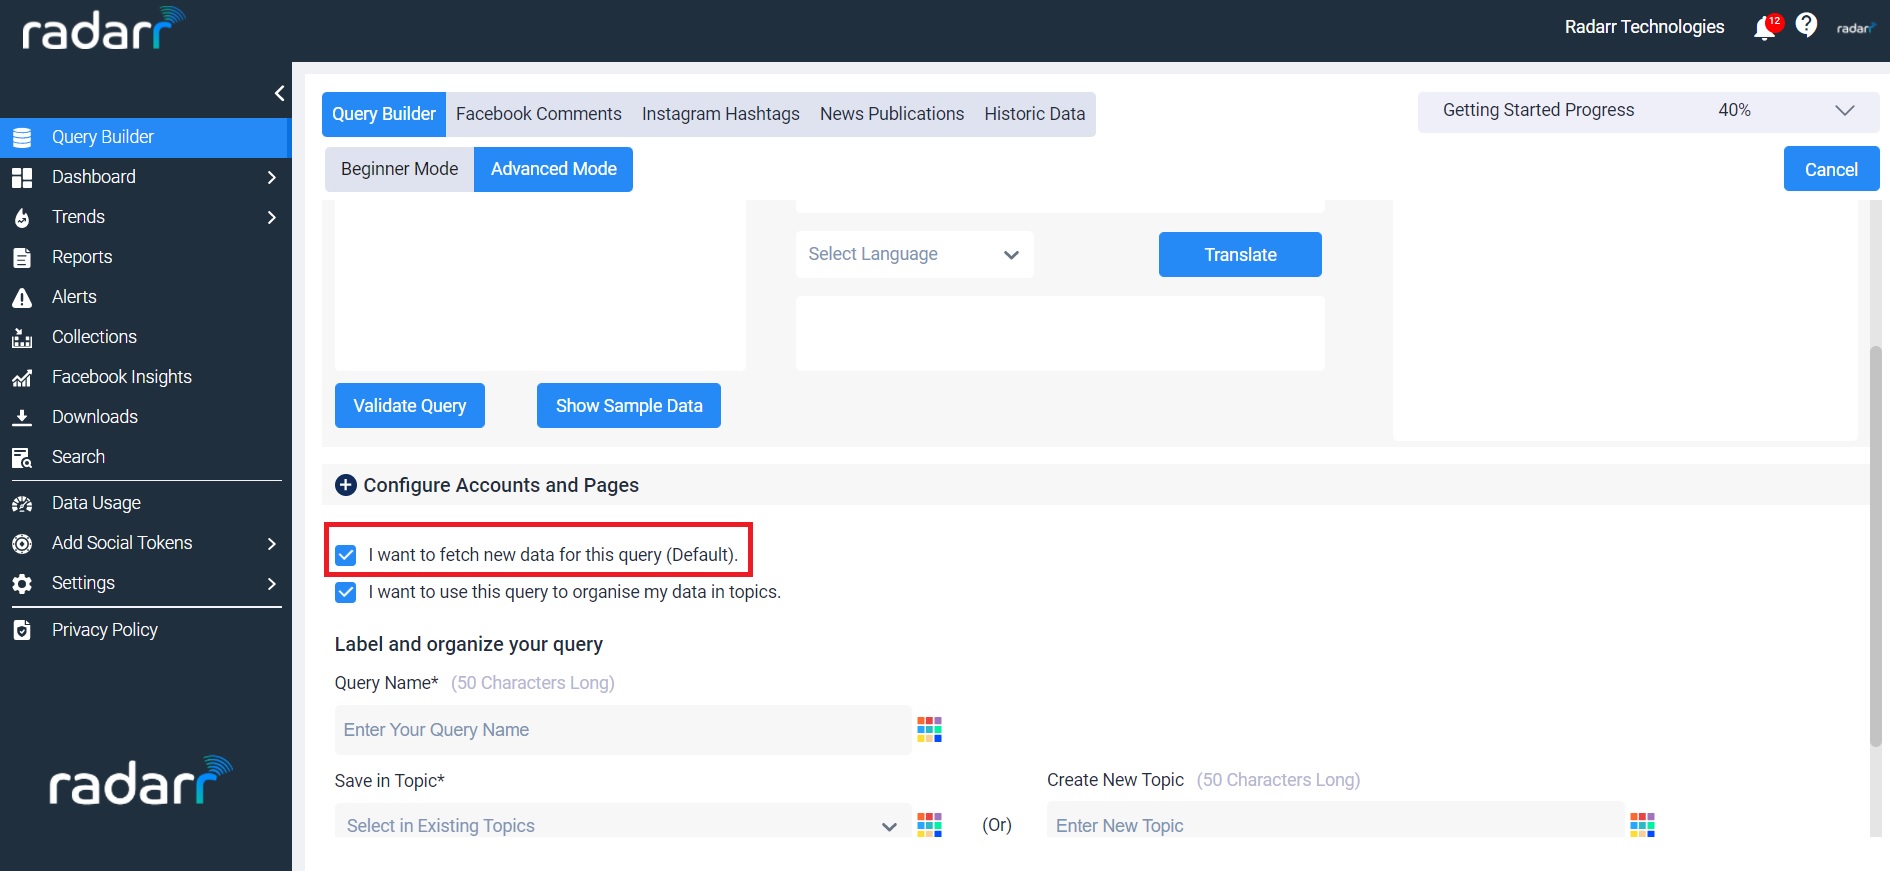Screen dimensions: 1890x871
Task: Click the Settings gear icon
Action: 22,584
